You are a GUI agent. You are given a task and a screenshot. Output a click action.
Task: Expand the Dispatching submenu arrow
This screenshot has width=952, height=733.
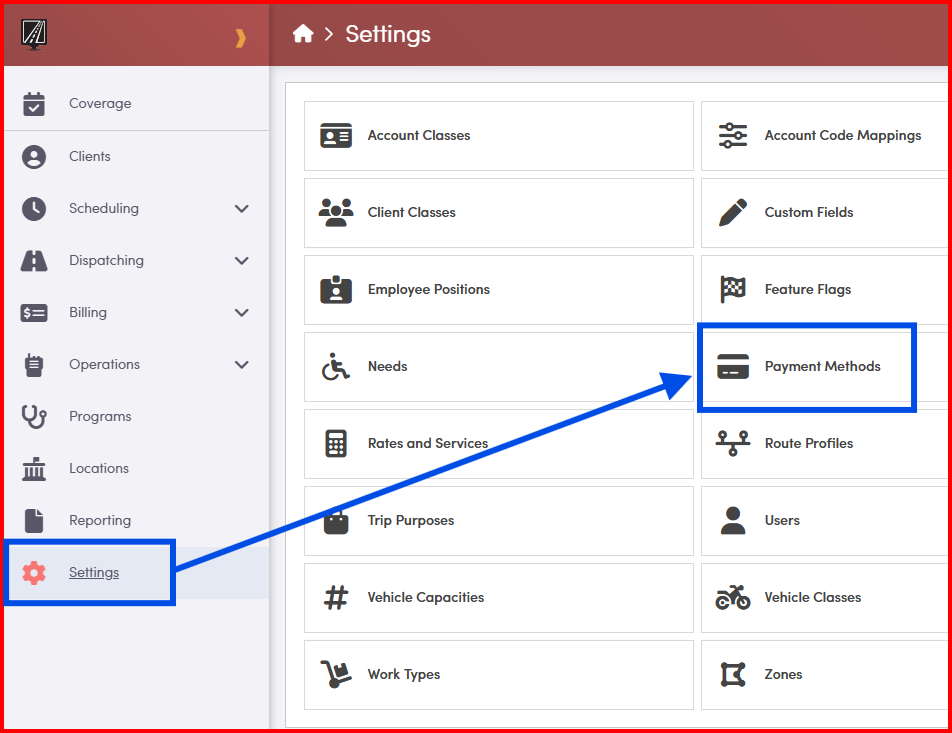(x=241, y=261)
